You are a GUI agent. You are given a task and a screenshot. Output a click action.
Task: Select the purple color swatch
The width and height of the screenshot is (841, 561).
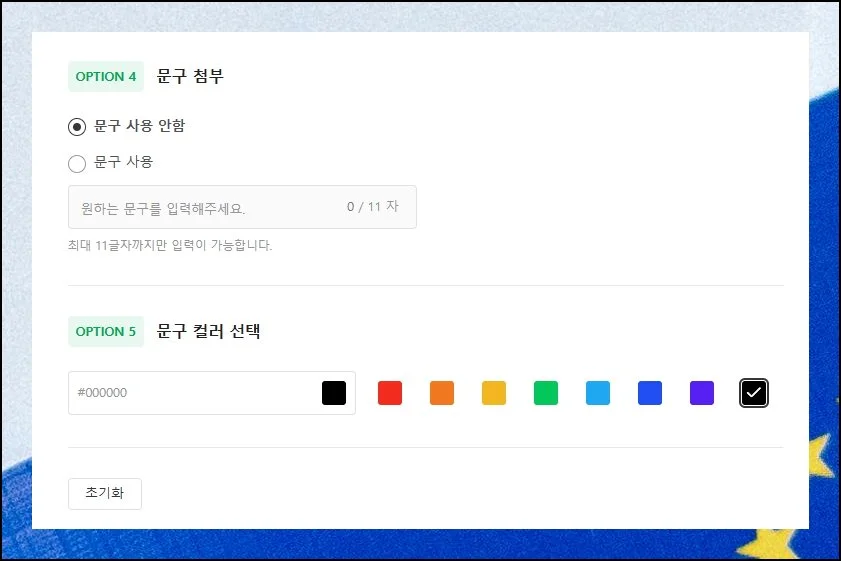tap(702, 393)
